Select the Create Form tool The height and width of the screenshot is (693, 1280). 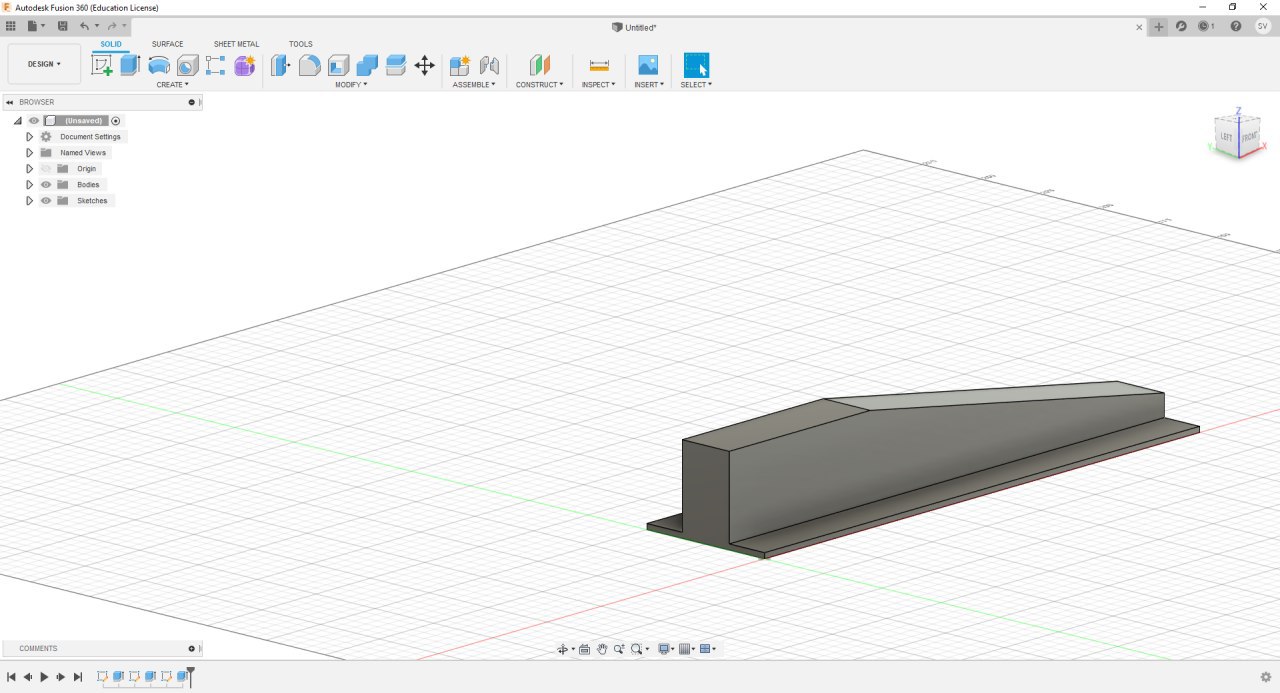pos(244,66)
